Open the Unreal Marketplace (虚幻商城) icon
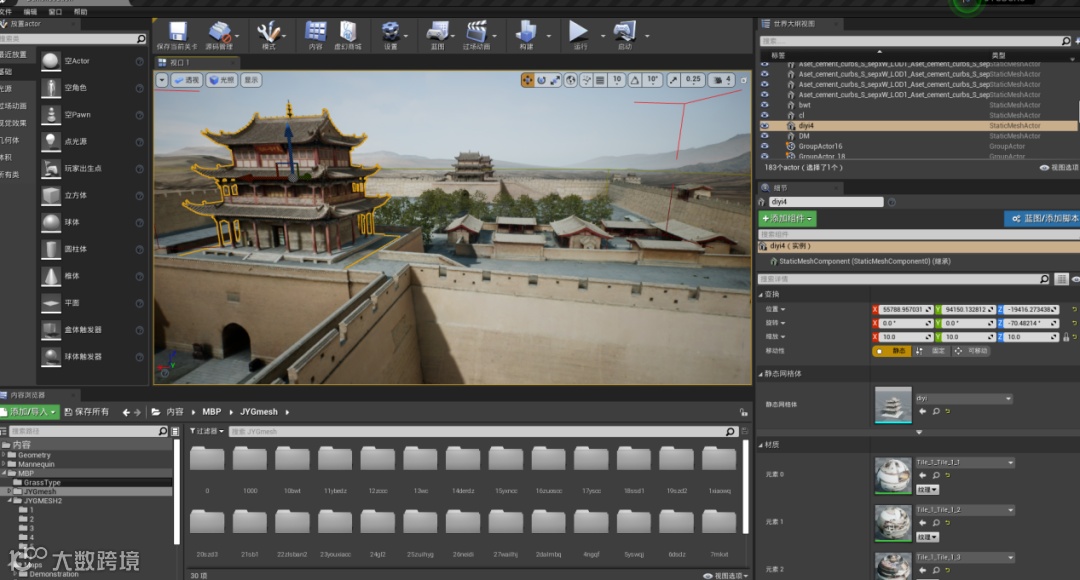 [x=348, y=32]
